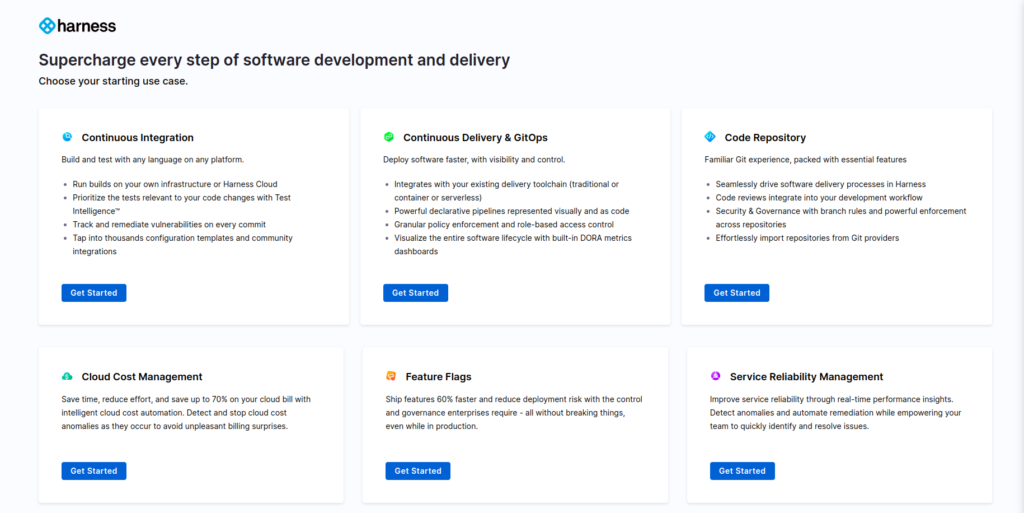Click the Supercharge every step page heading

pos(274,60)
